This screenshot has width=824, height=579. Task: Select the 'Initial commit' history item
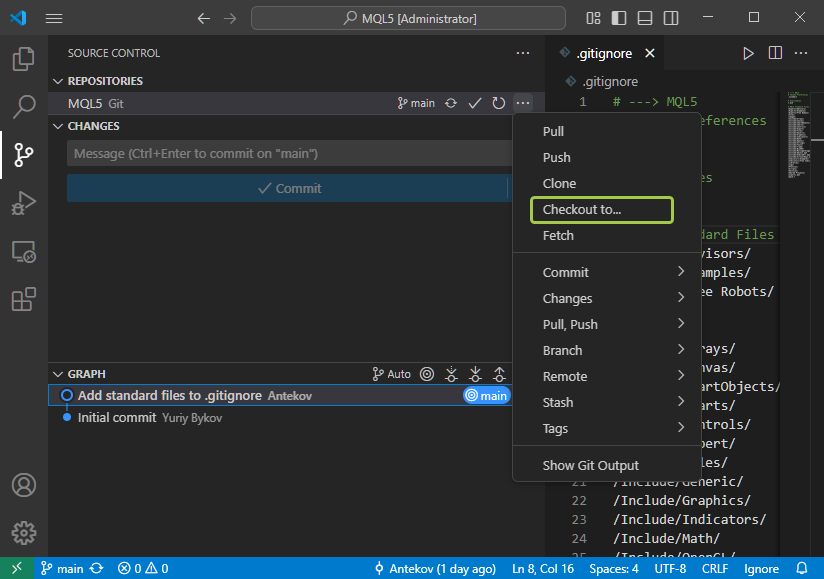pos(280,418)
